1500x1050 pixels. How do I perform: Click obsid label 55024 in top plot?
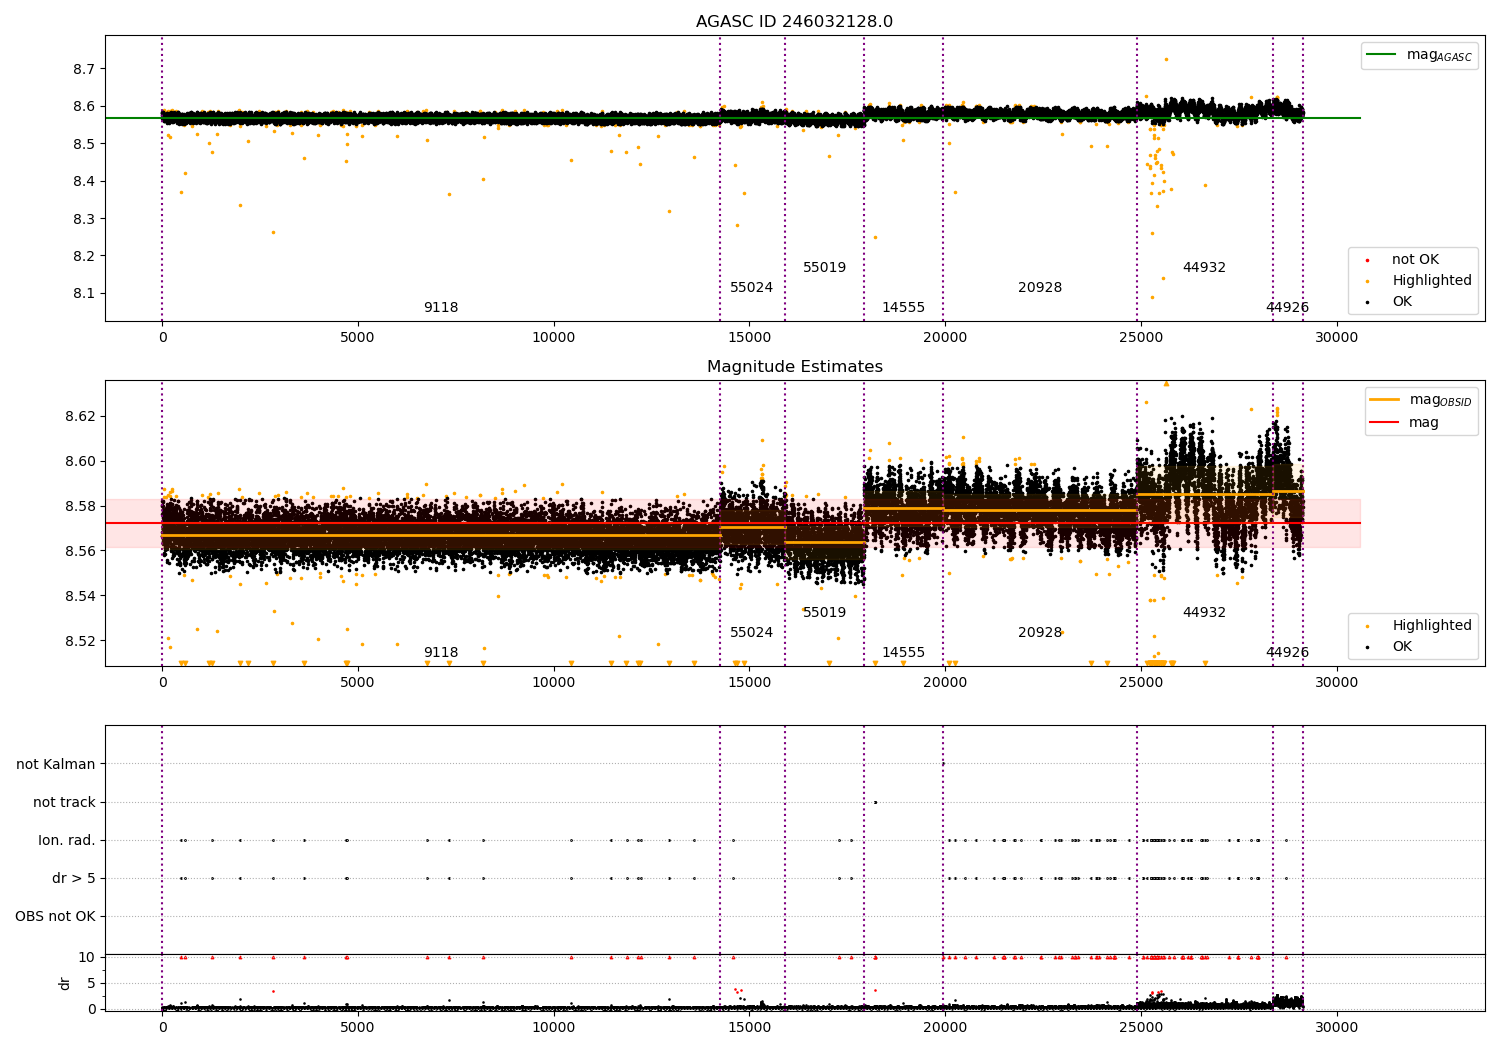(751, 288)
